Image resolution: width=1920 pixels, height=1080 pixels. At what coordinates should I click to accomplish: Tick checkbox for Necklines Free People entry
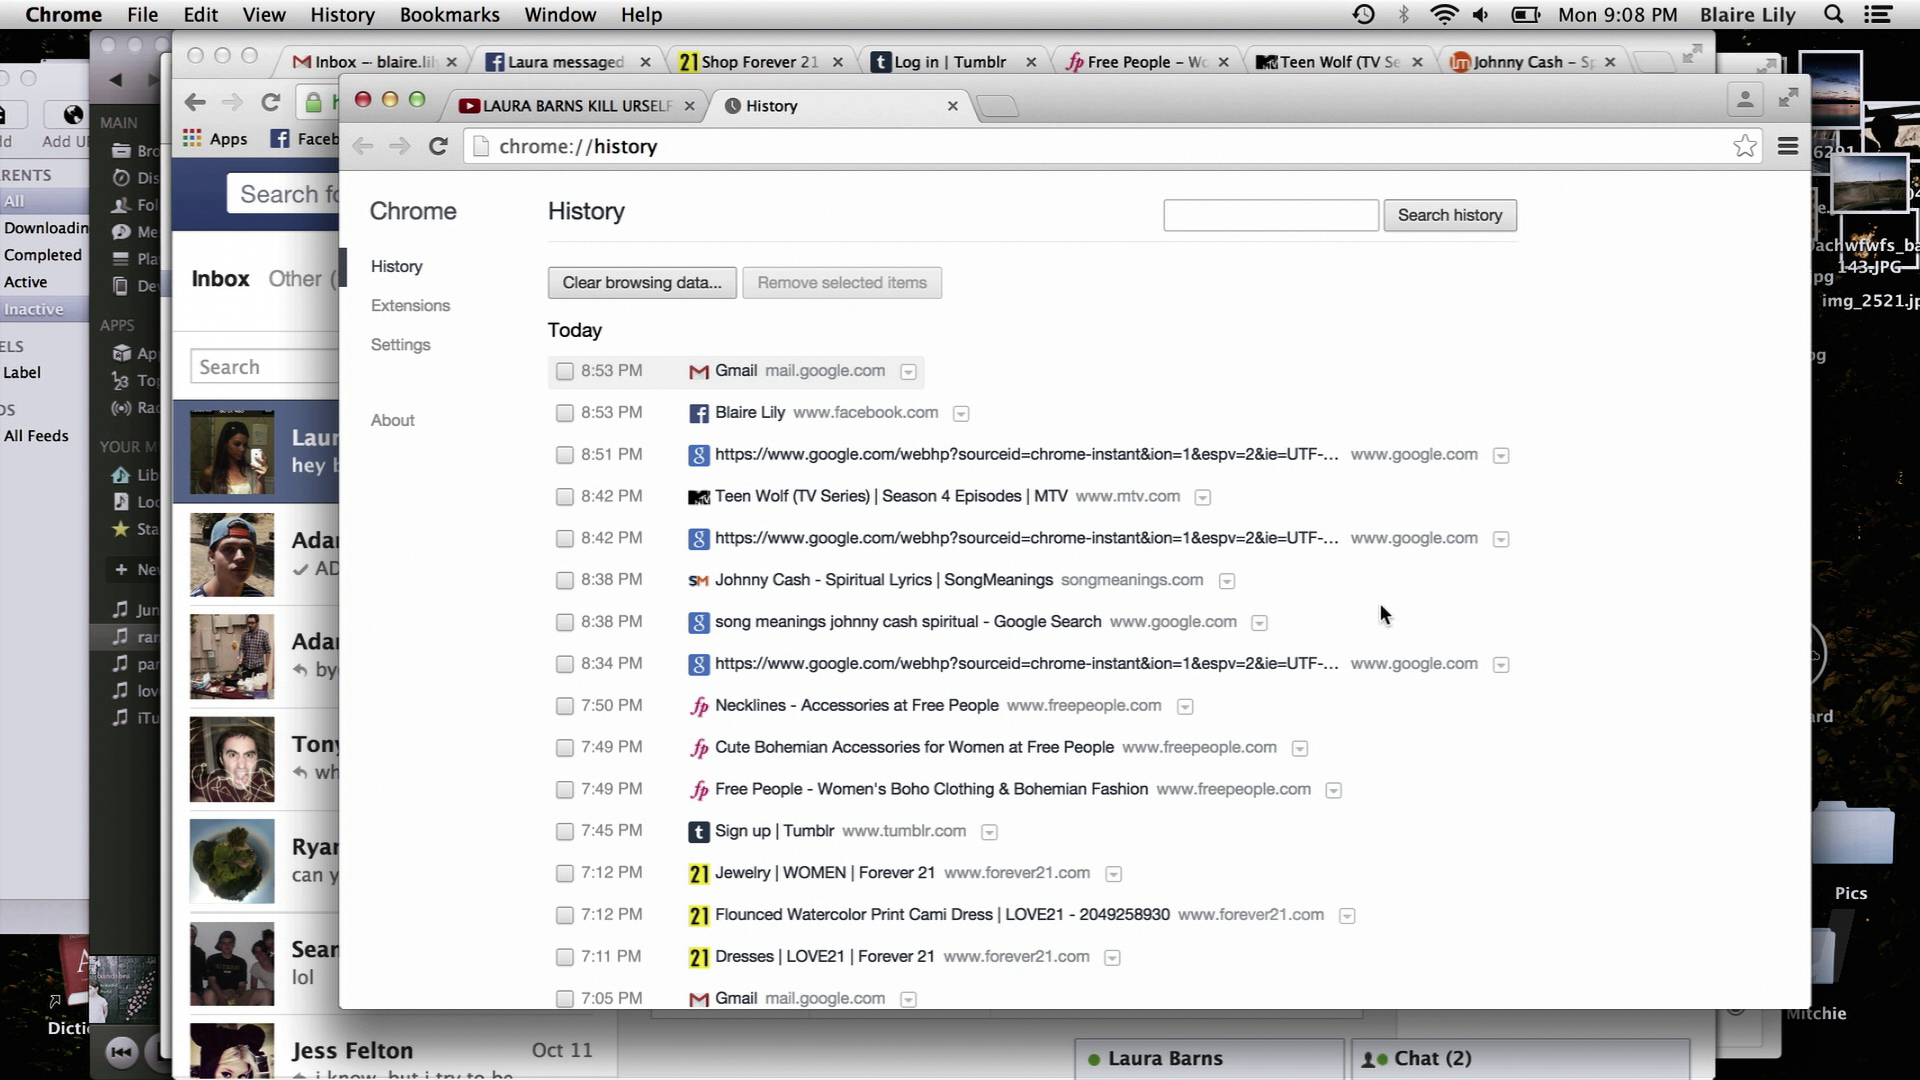pos(565,706)
